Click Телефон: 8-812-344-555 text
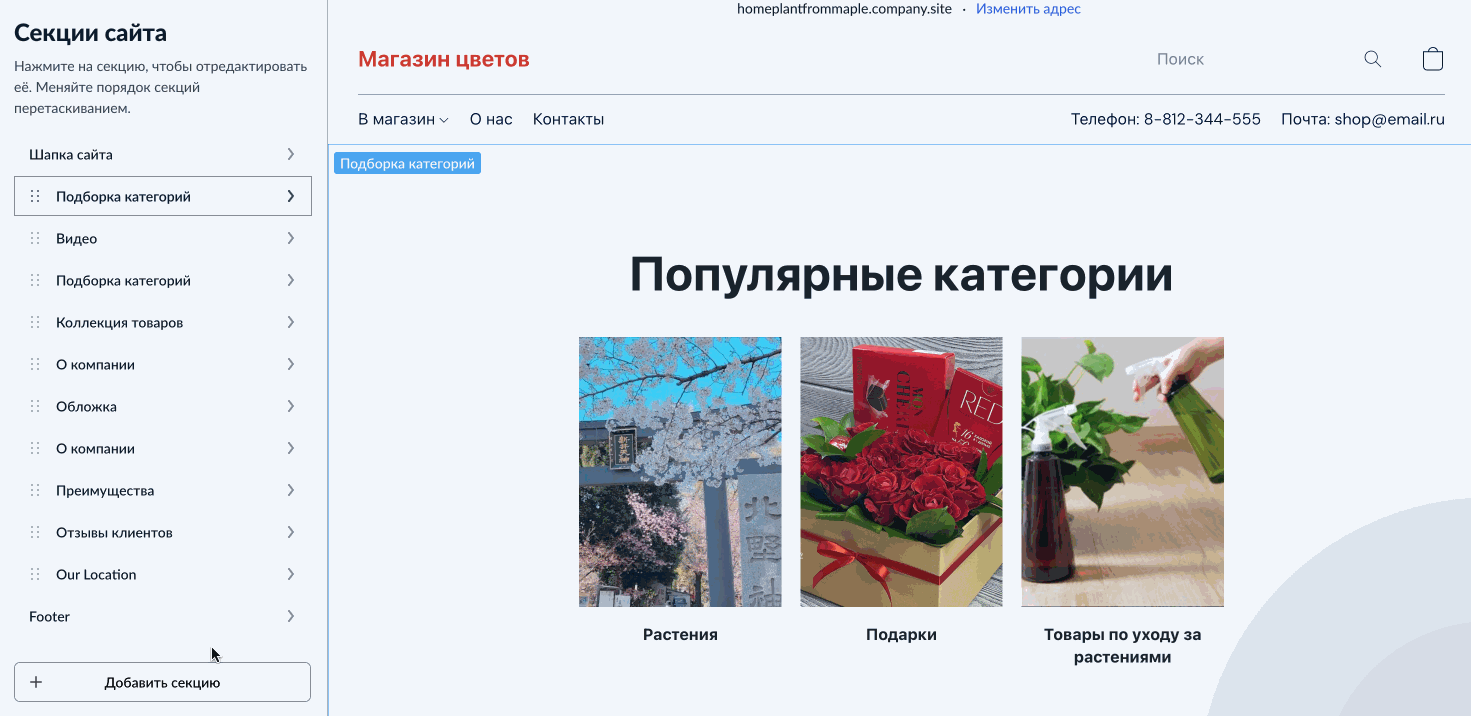 pos(1166,119)
